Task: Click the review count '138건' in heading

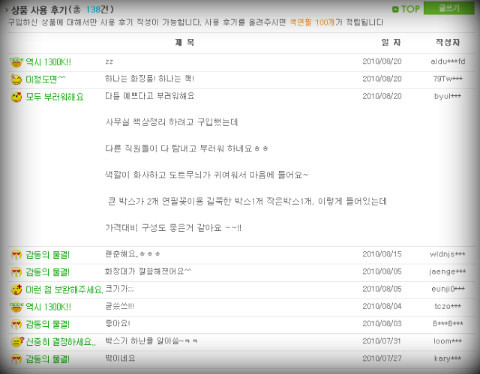Action: pyautogui.click(x=97, y=10)
